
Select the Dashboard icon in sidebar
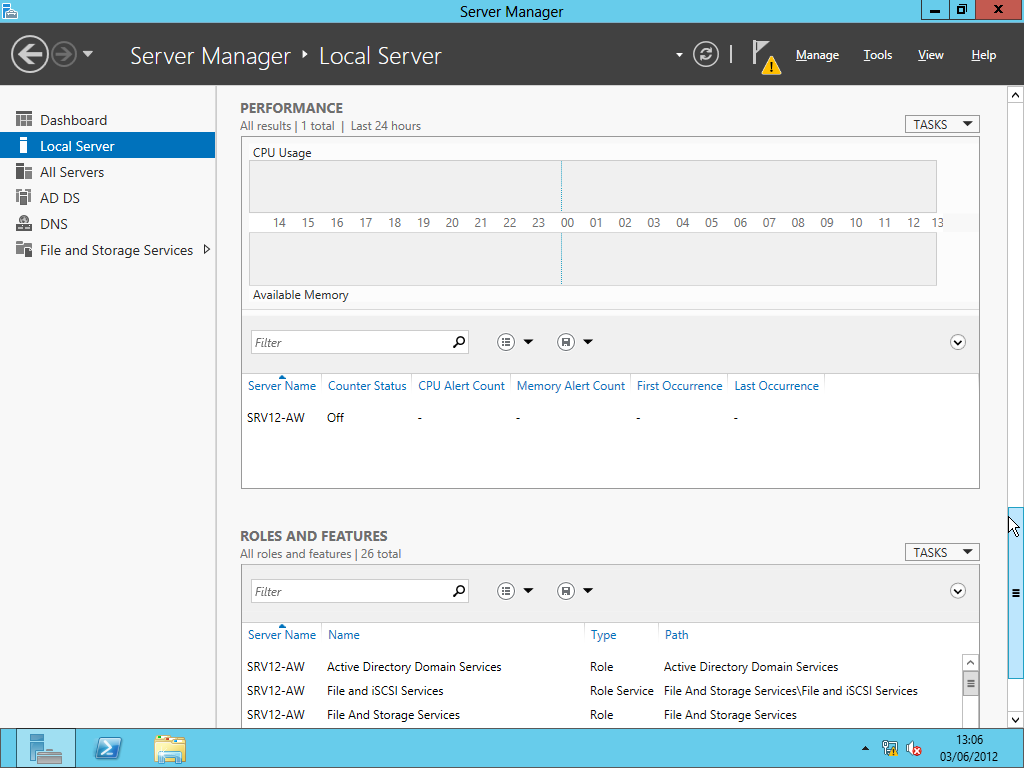[24, 120]
